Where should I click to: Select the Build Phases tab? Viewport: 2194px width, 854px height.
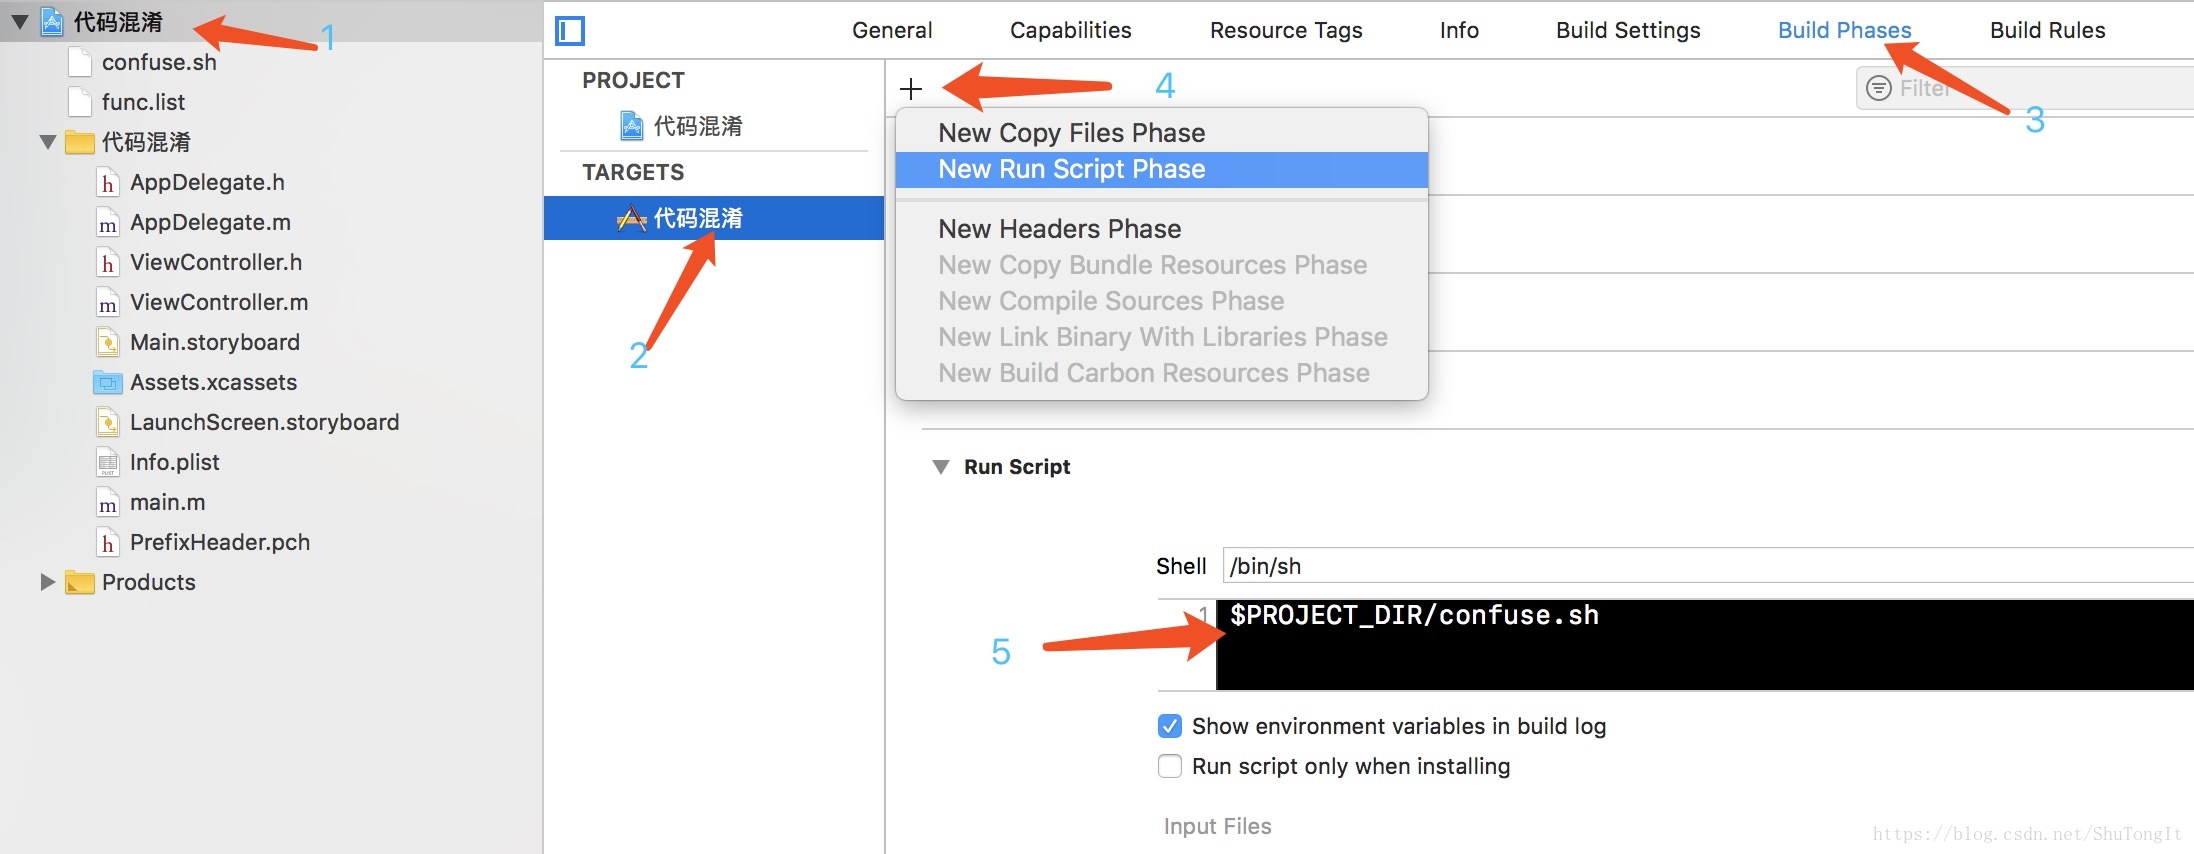pos(1844,30)
